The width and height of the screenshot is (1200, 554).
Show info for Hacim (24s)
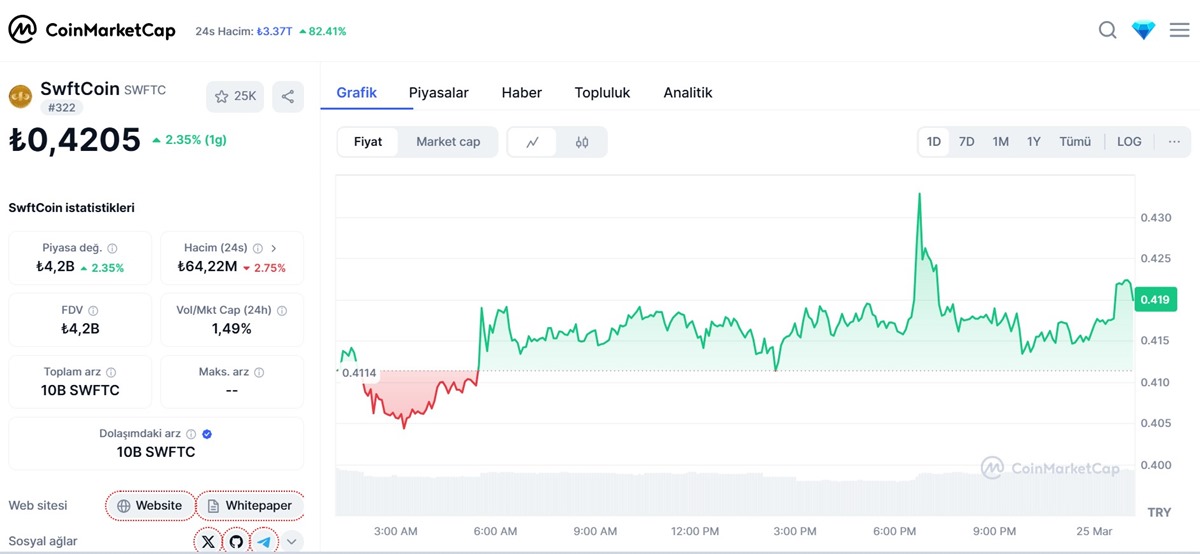click(258, 248)
